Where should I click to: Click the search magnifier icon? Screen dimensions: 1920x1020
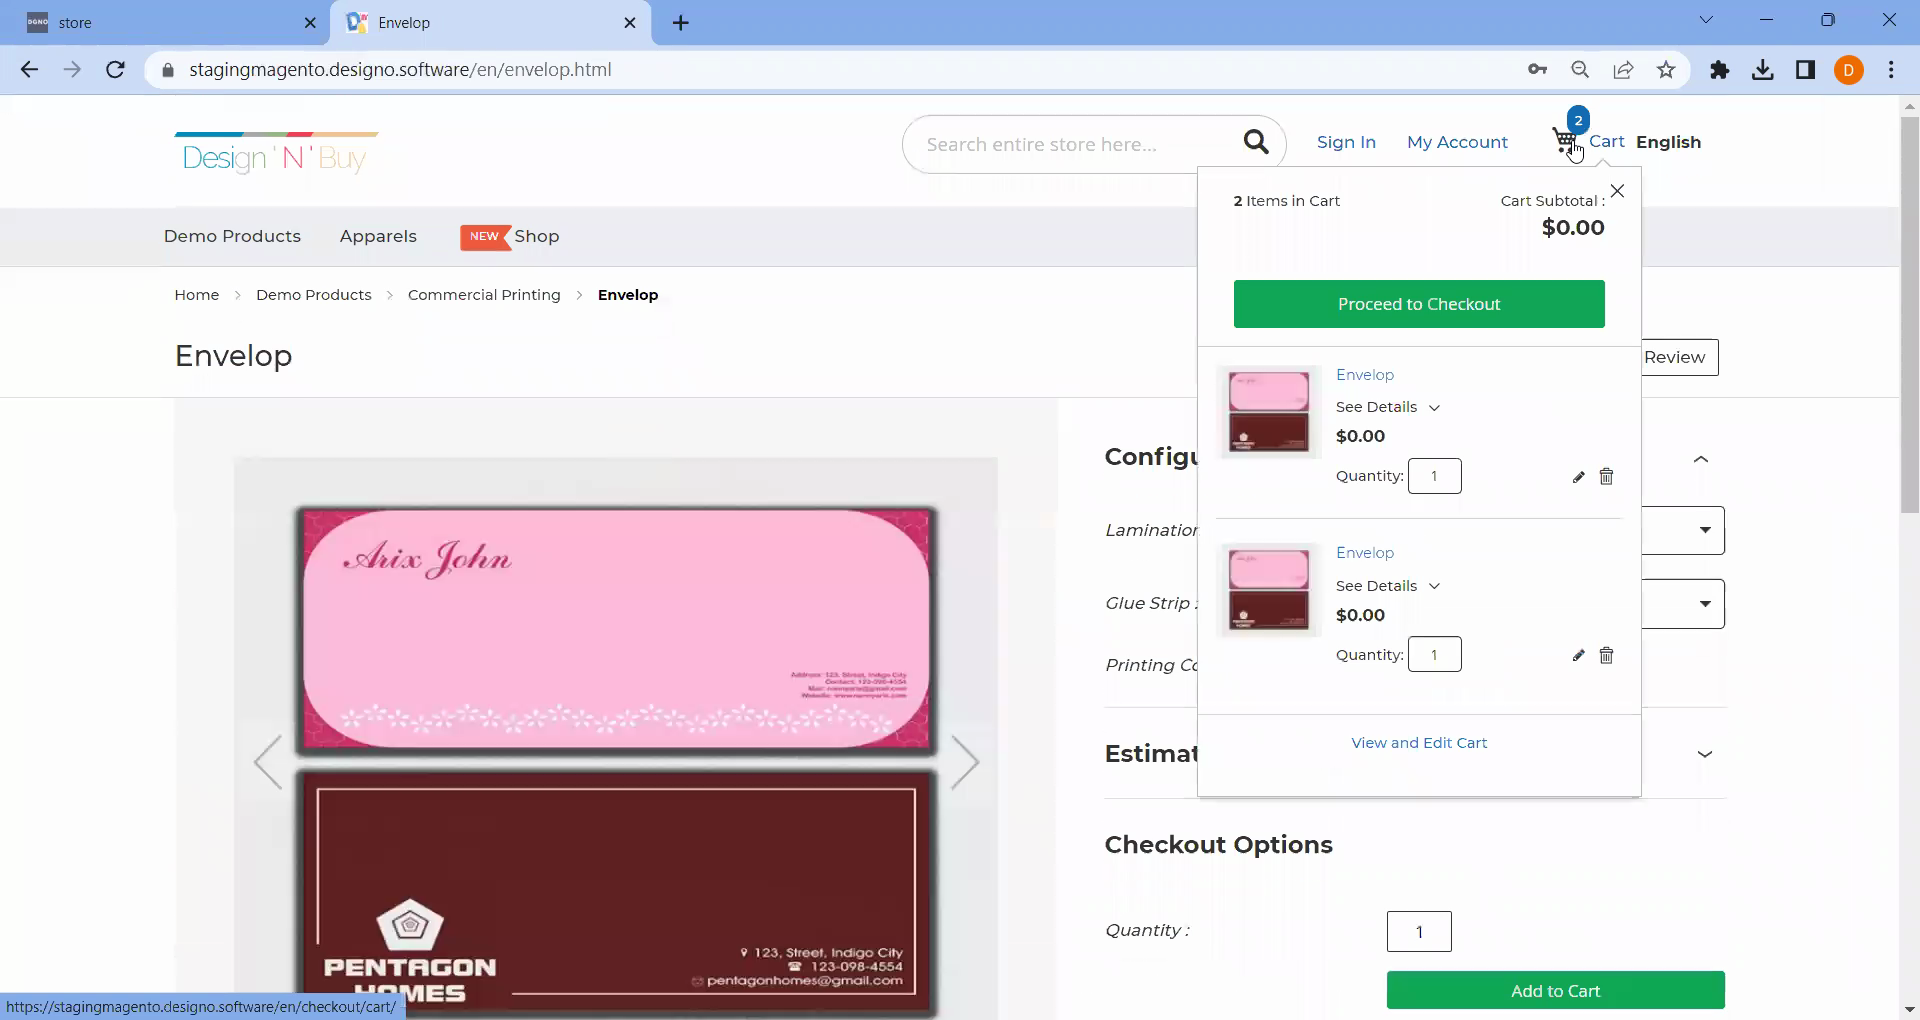pos(1256,143)
